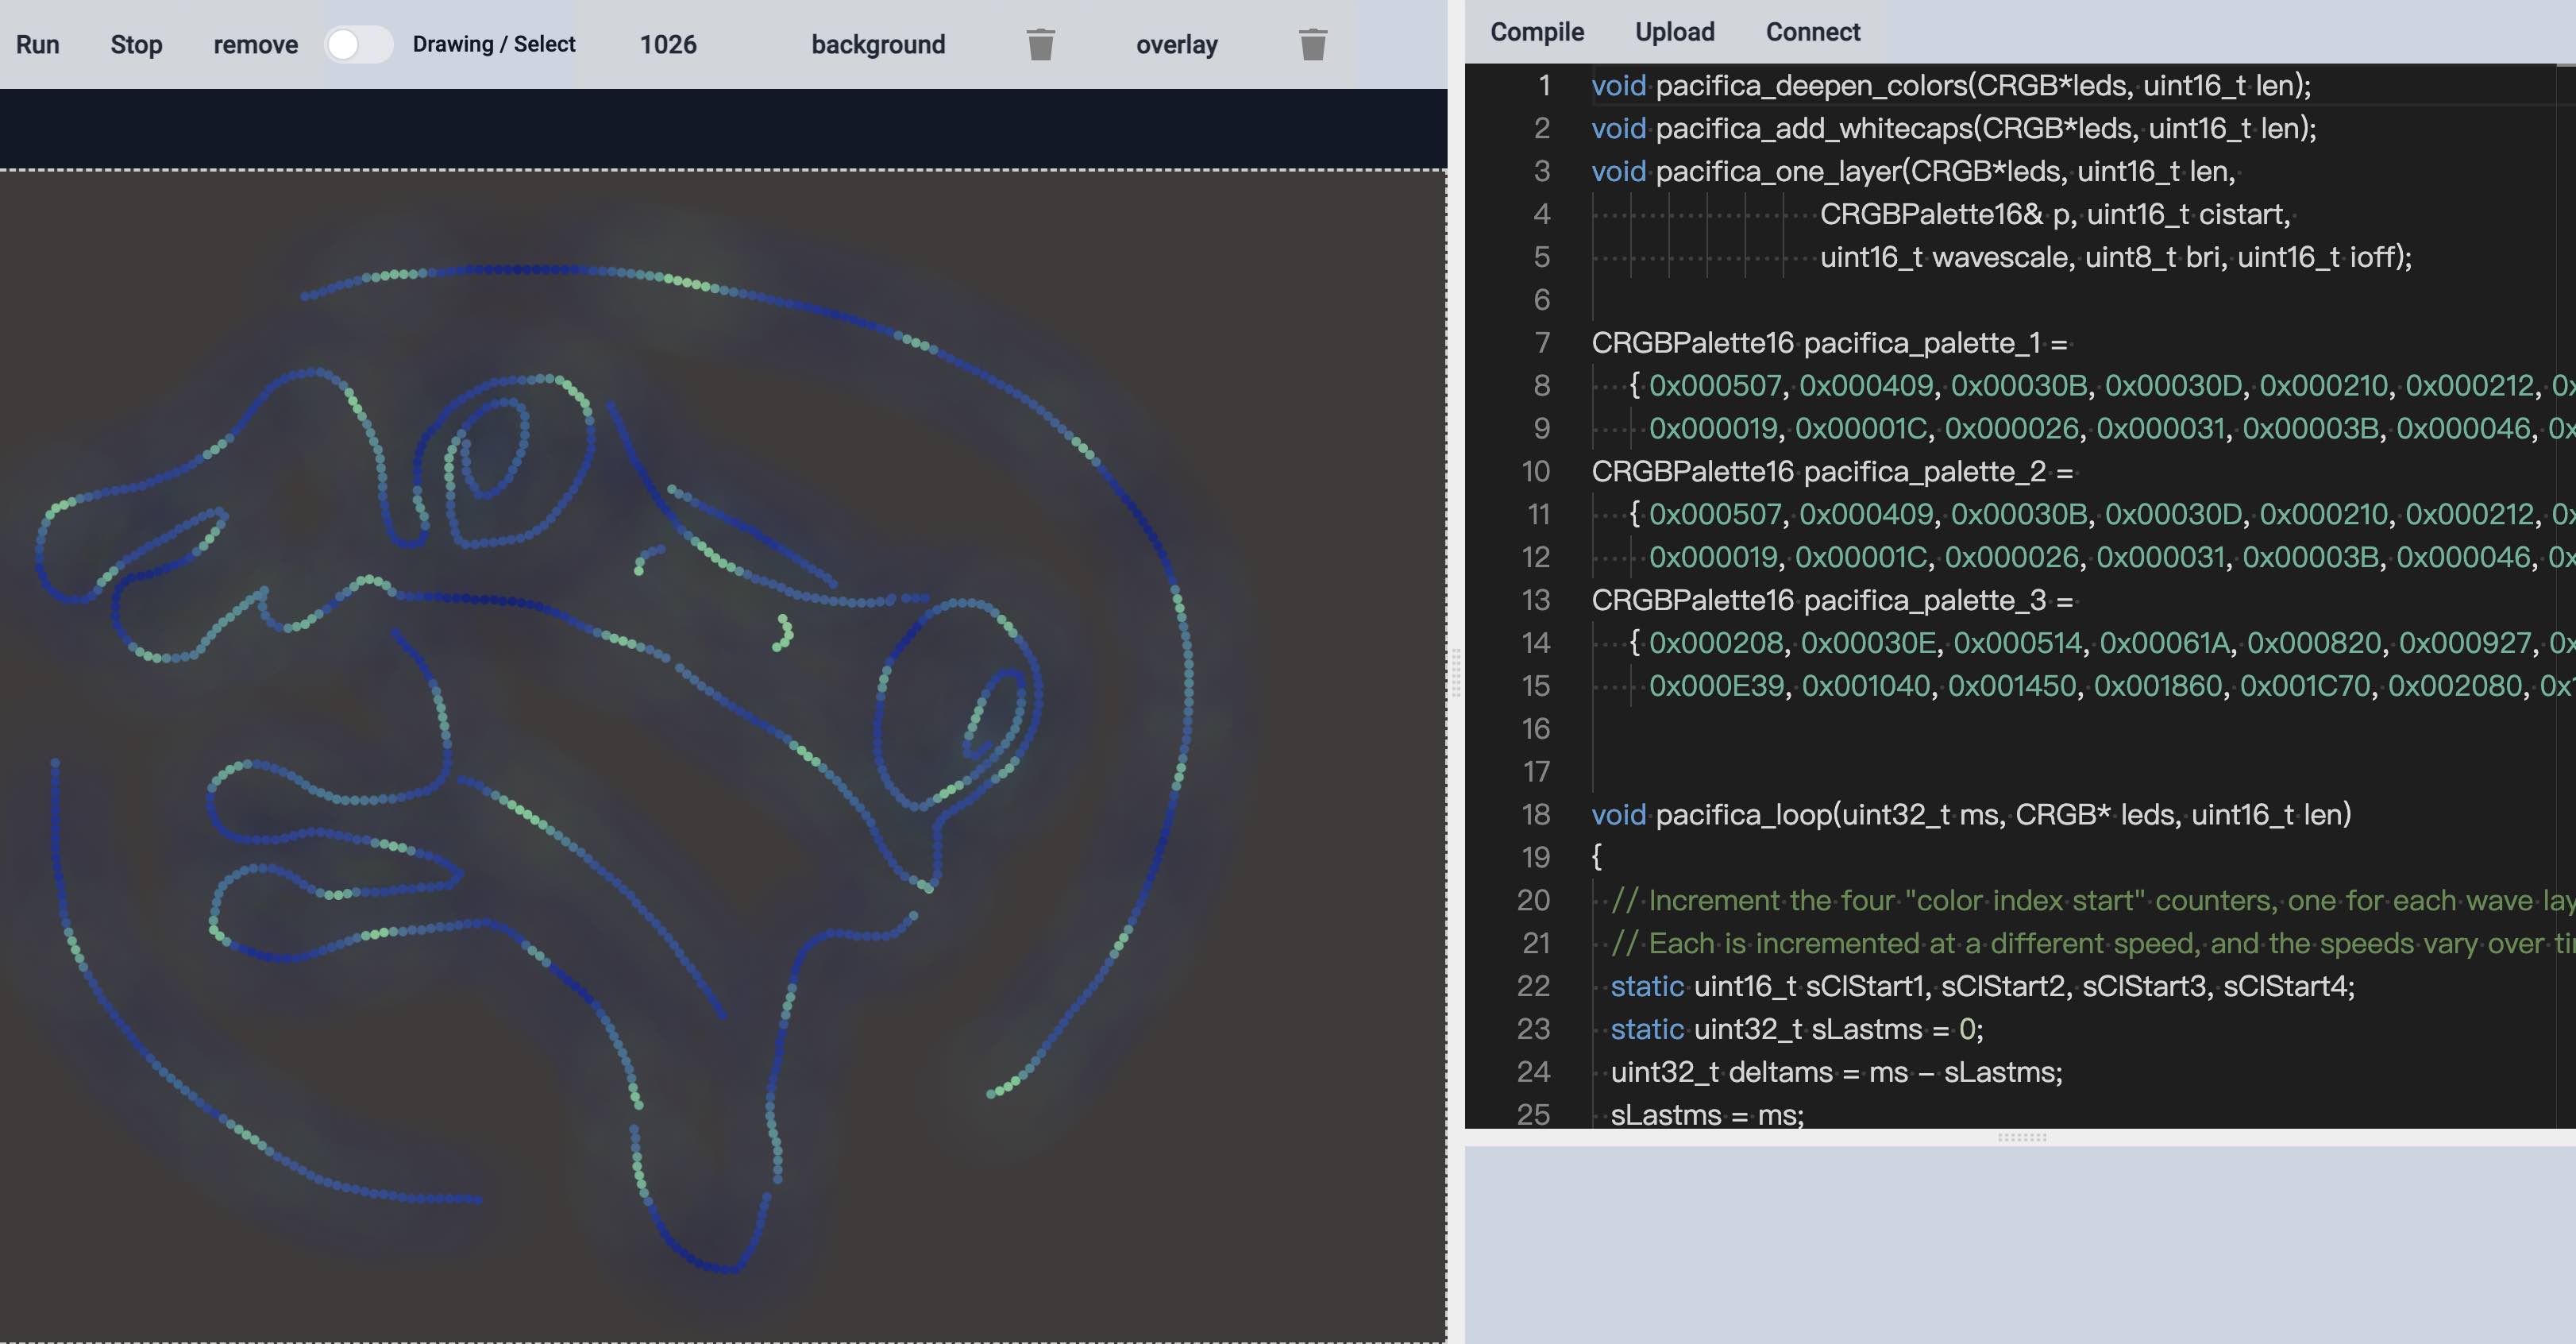Connect to the LED controller

pyautogui.click(x=1812, y=31)
